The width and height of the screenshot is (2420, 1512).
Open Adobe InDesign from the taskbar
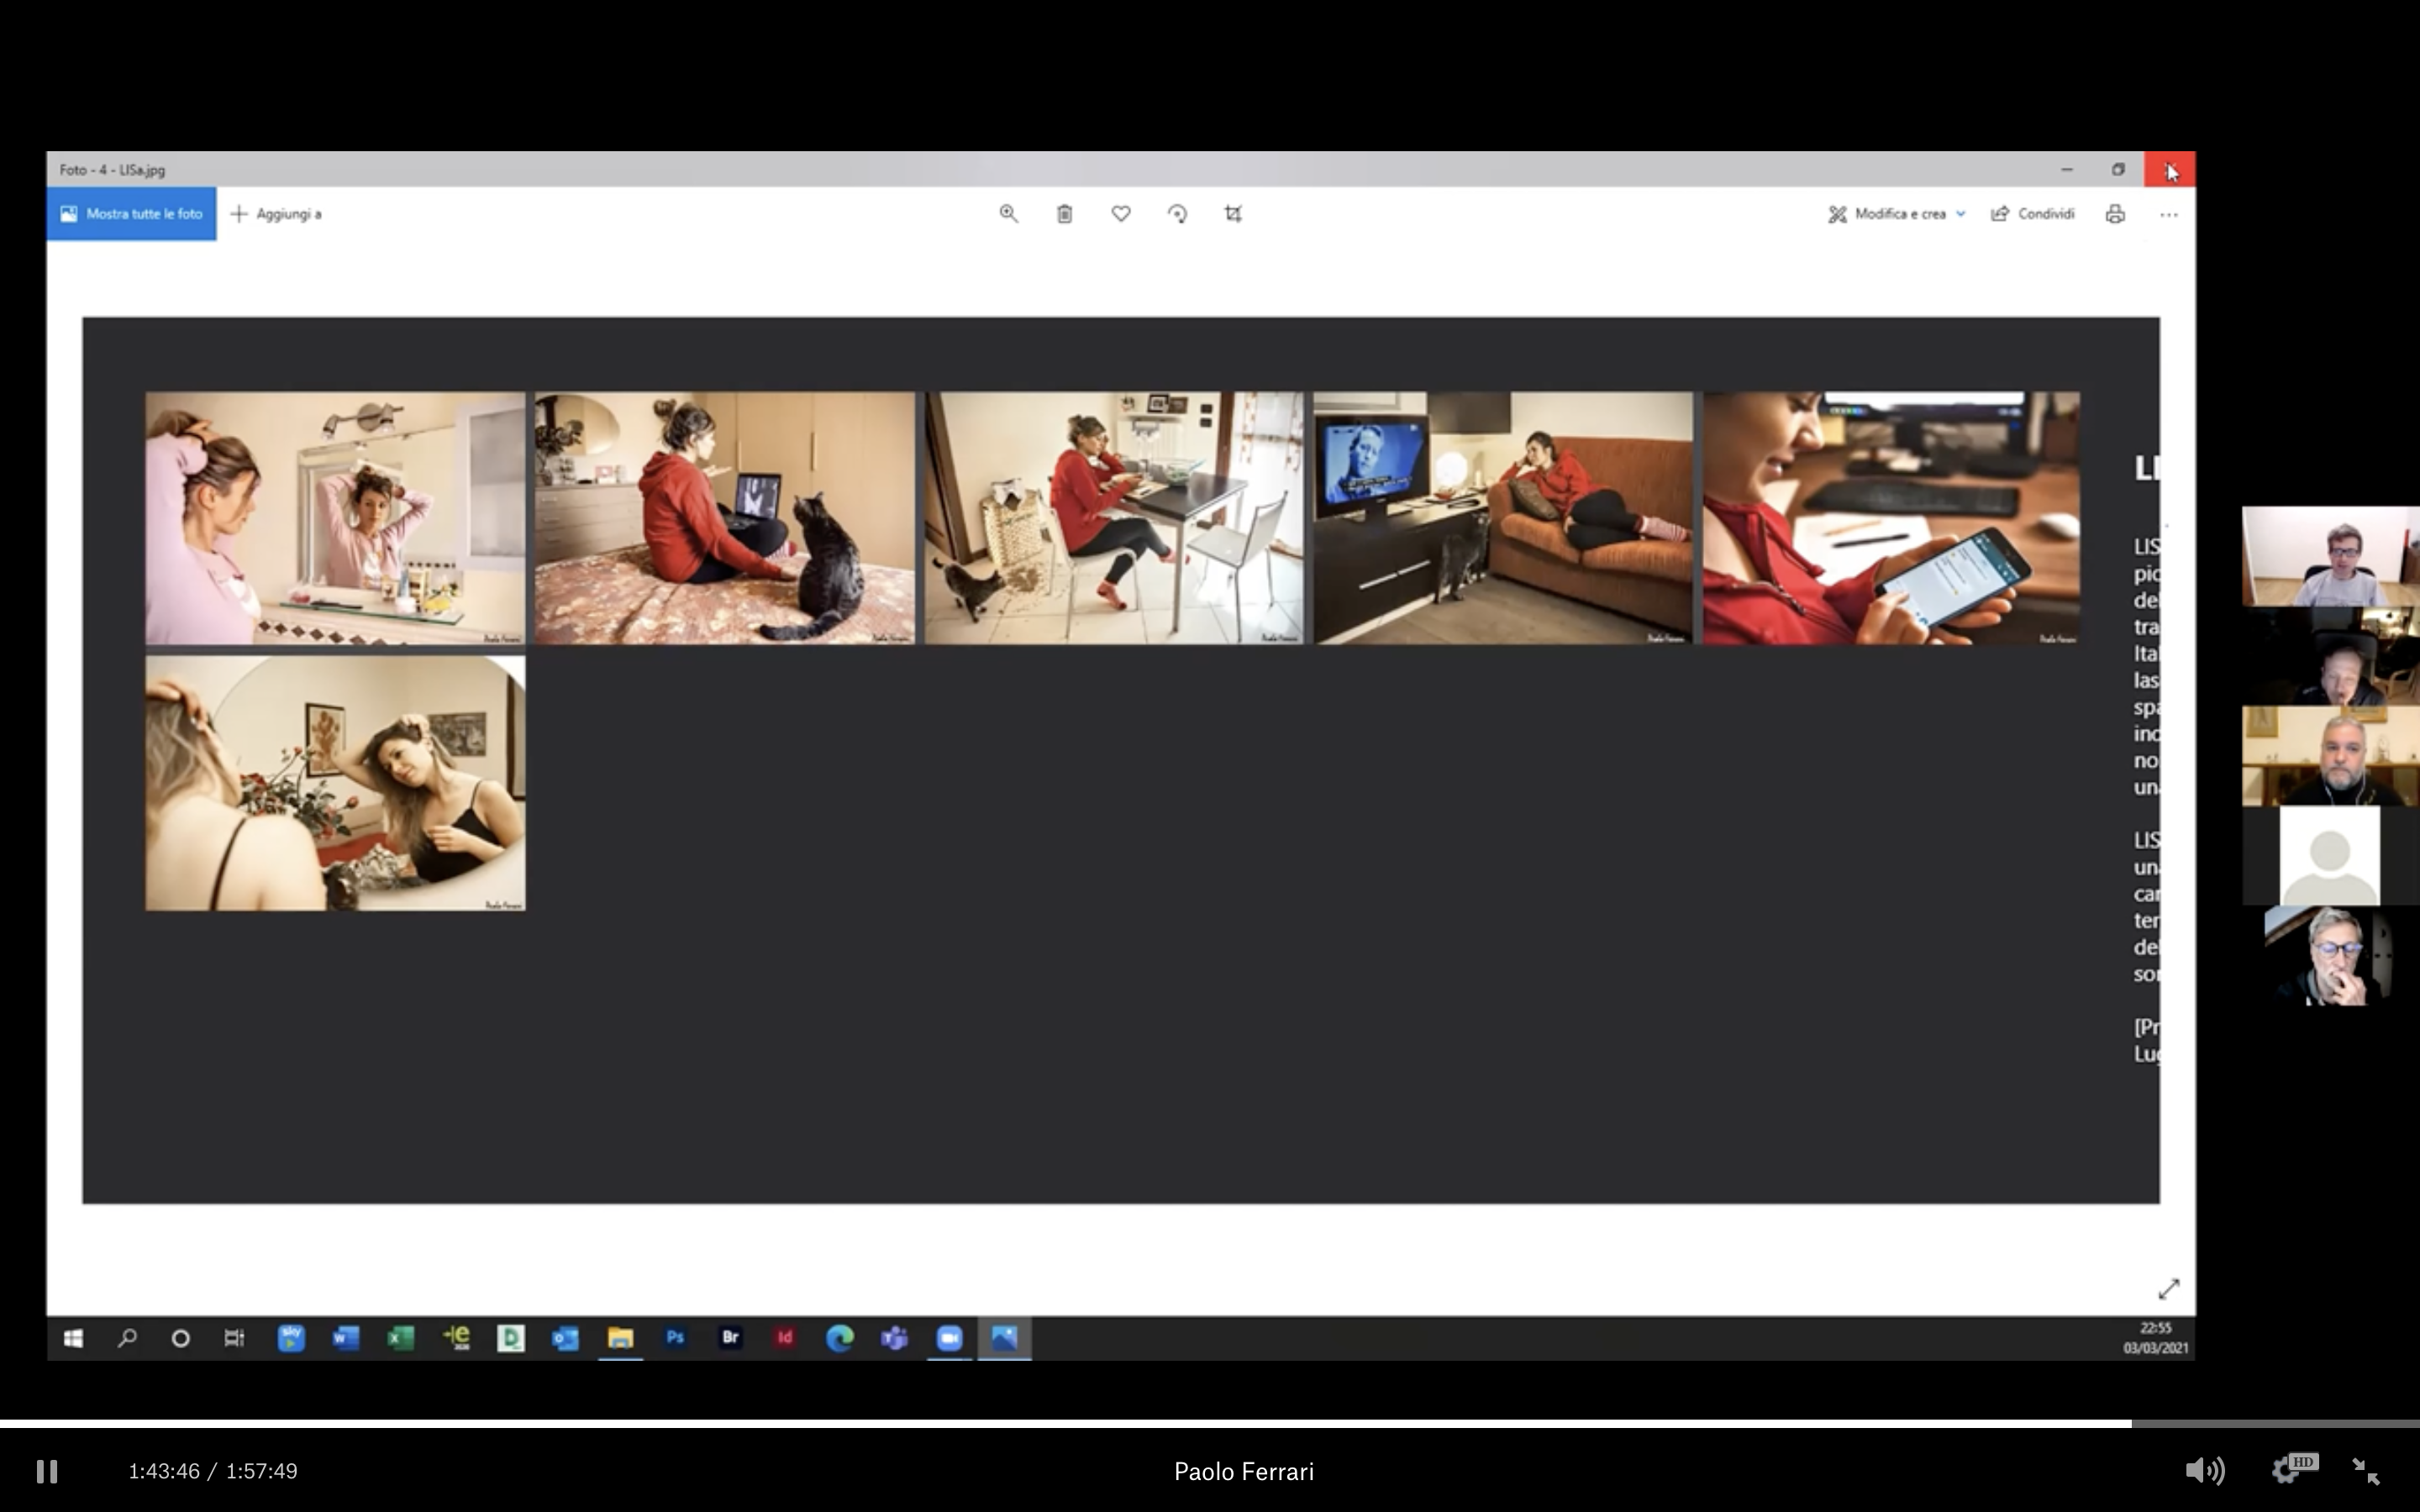pos(785,1338)
